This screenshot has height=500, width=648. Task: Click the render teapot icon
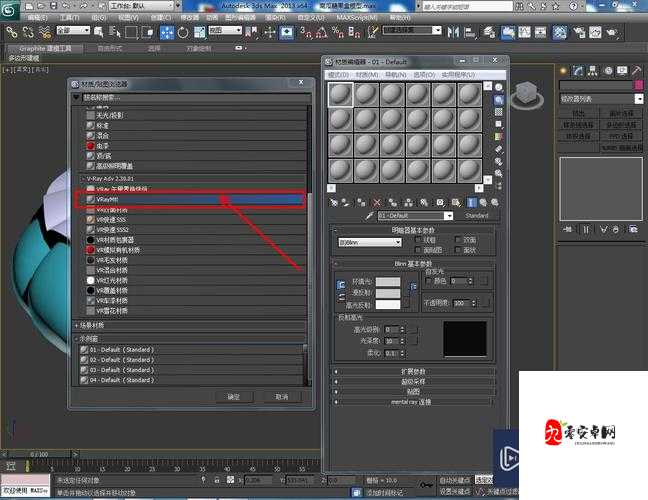click(x=612, y=32)
